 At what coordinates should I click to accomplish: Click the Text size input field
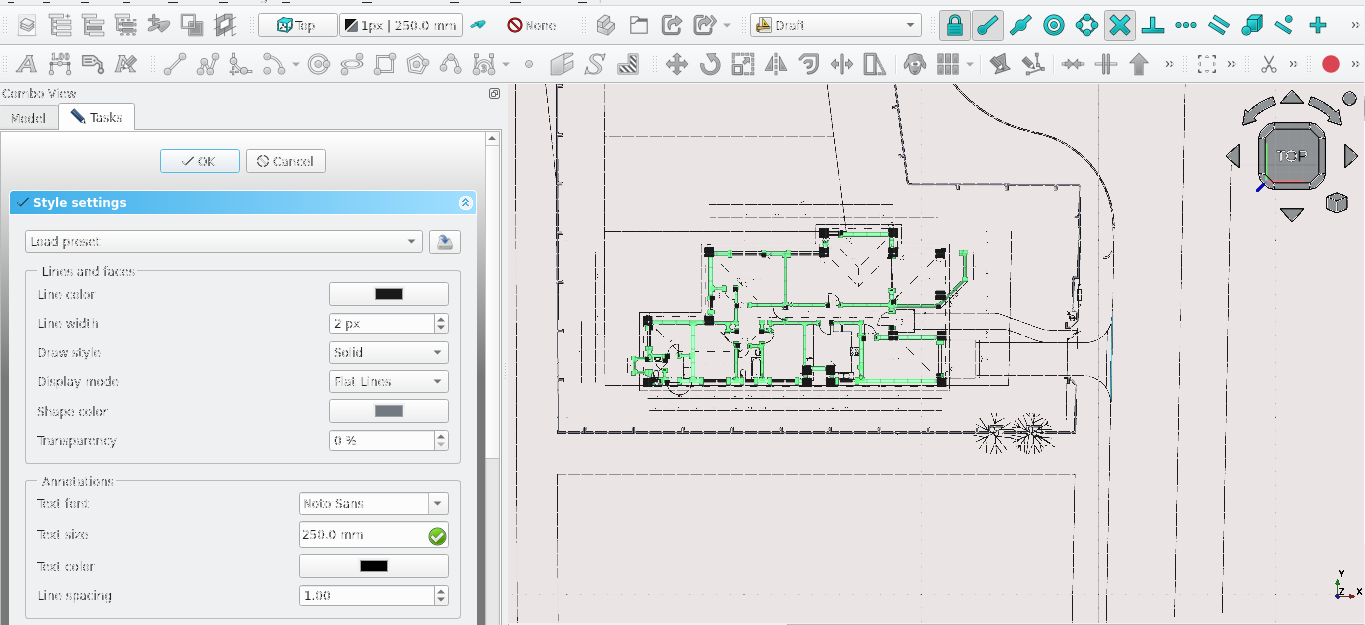tap(362, 535)
